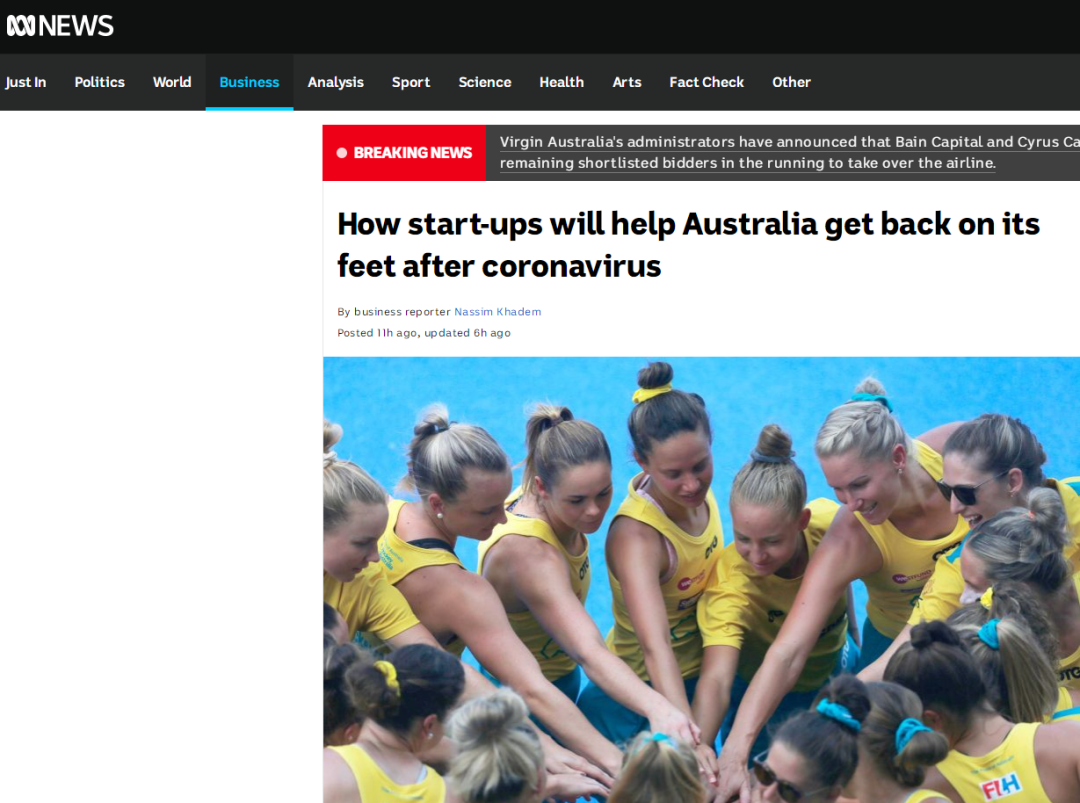Open the Sport section
Image resolution: width=1080 pixels, height=803 pixels.
pos(411,82)
